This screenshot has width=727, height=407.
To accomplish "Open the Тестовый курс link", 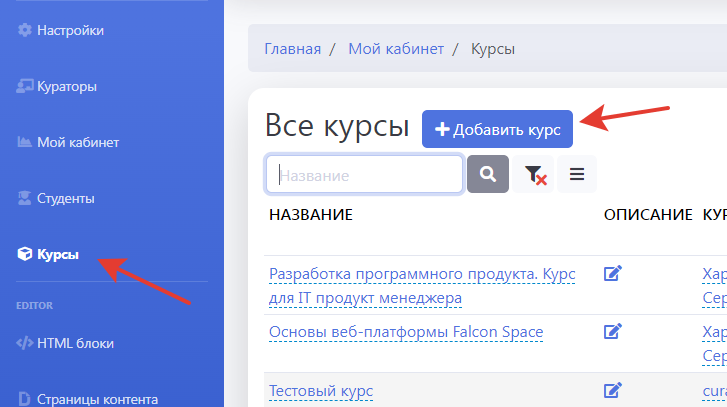I will click(x=320, y=390).
